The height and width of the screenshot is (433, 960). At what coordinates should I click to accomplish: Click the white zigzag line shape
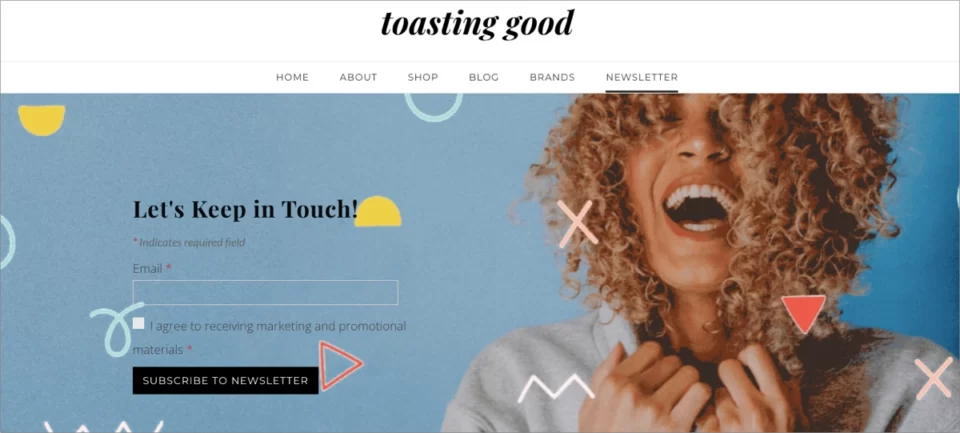pos(555,388)
